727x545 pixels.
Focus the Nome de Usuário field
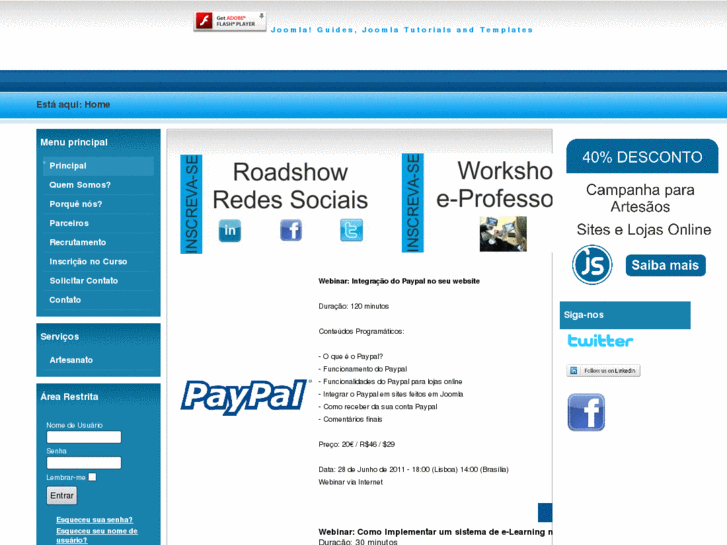84,437
